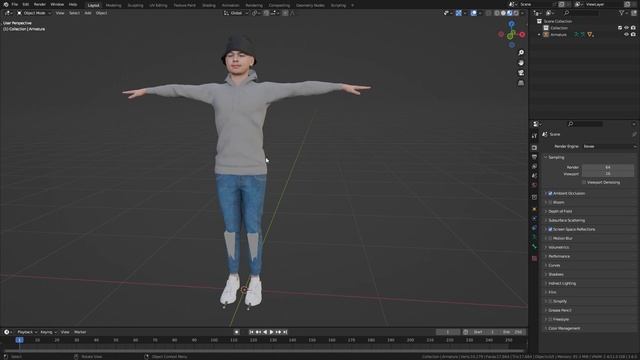Open the timeline Playback menu
The height and width of the screenshot is (360, 640).
click(27, 332)
